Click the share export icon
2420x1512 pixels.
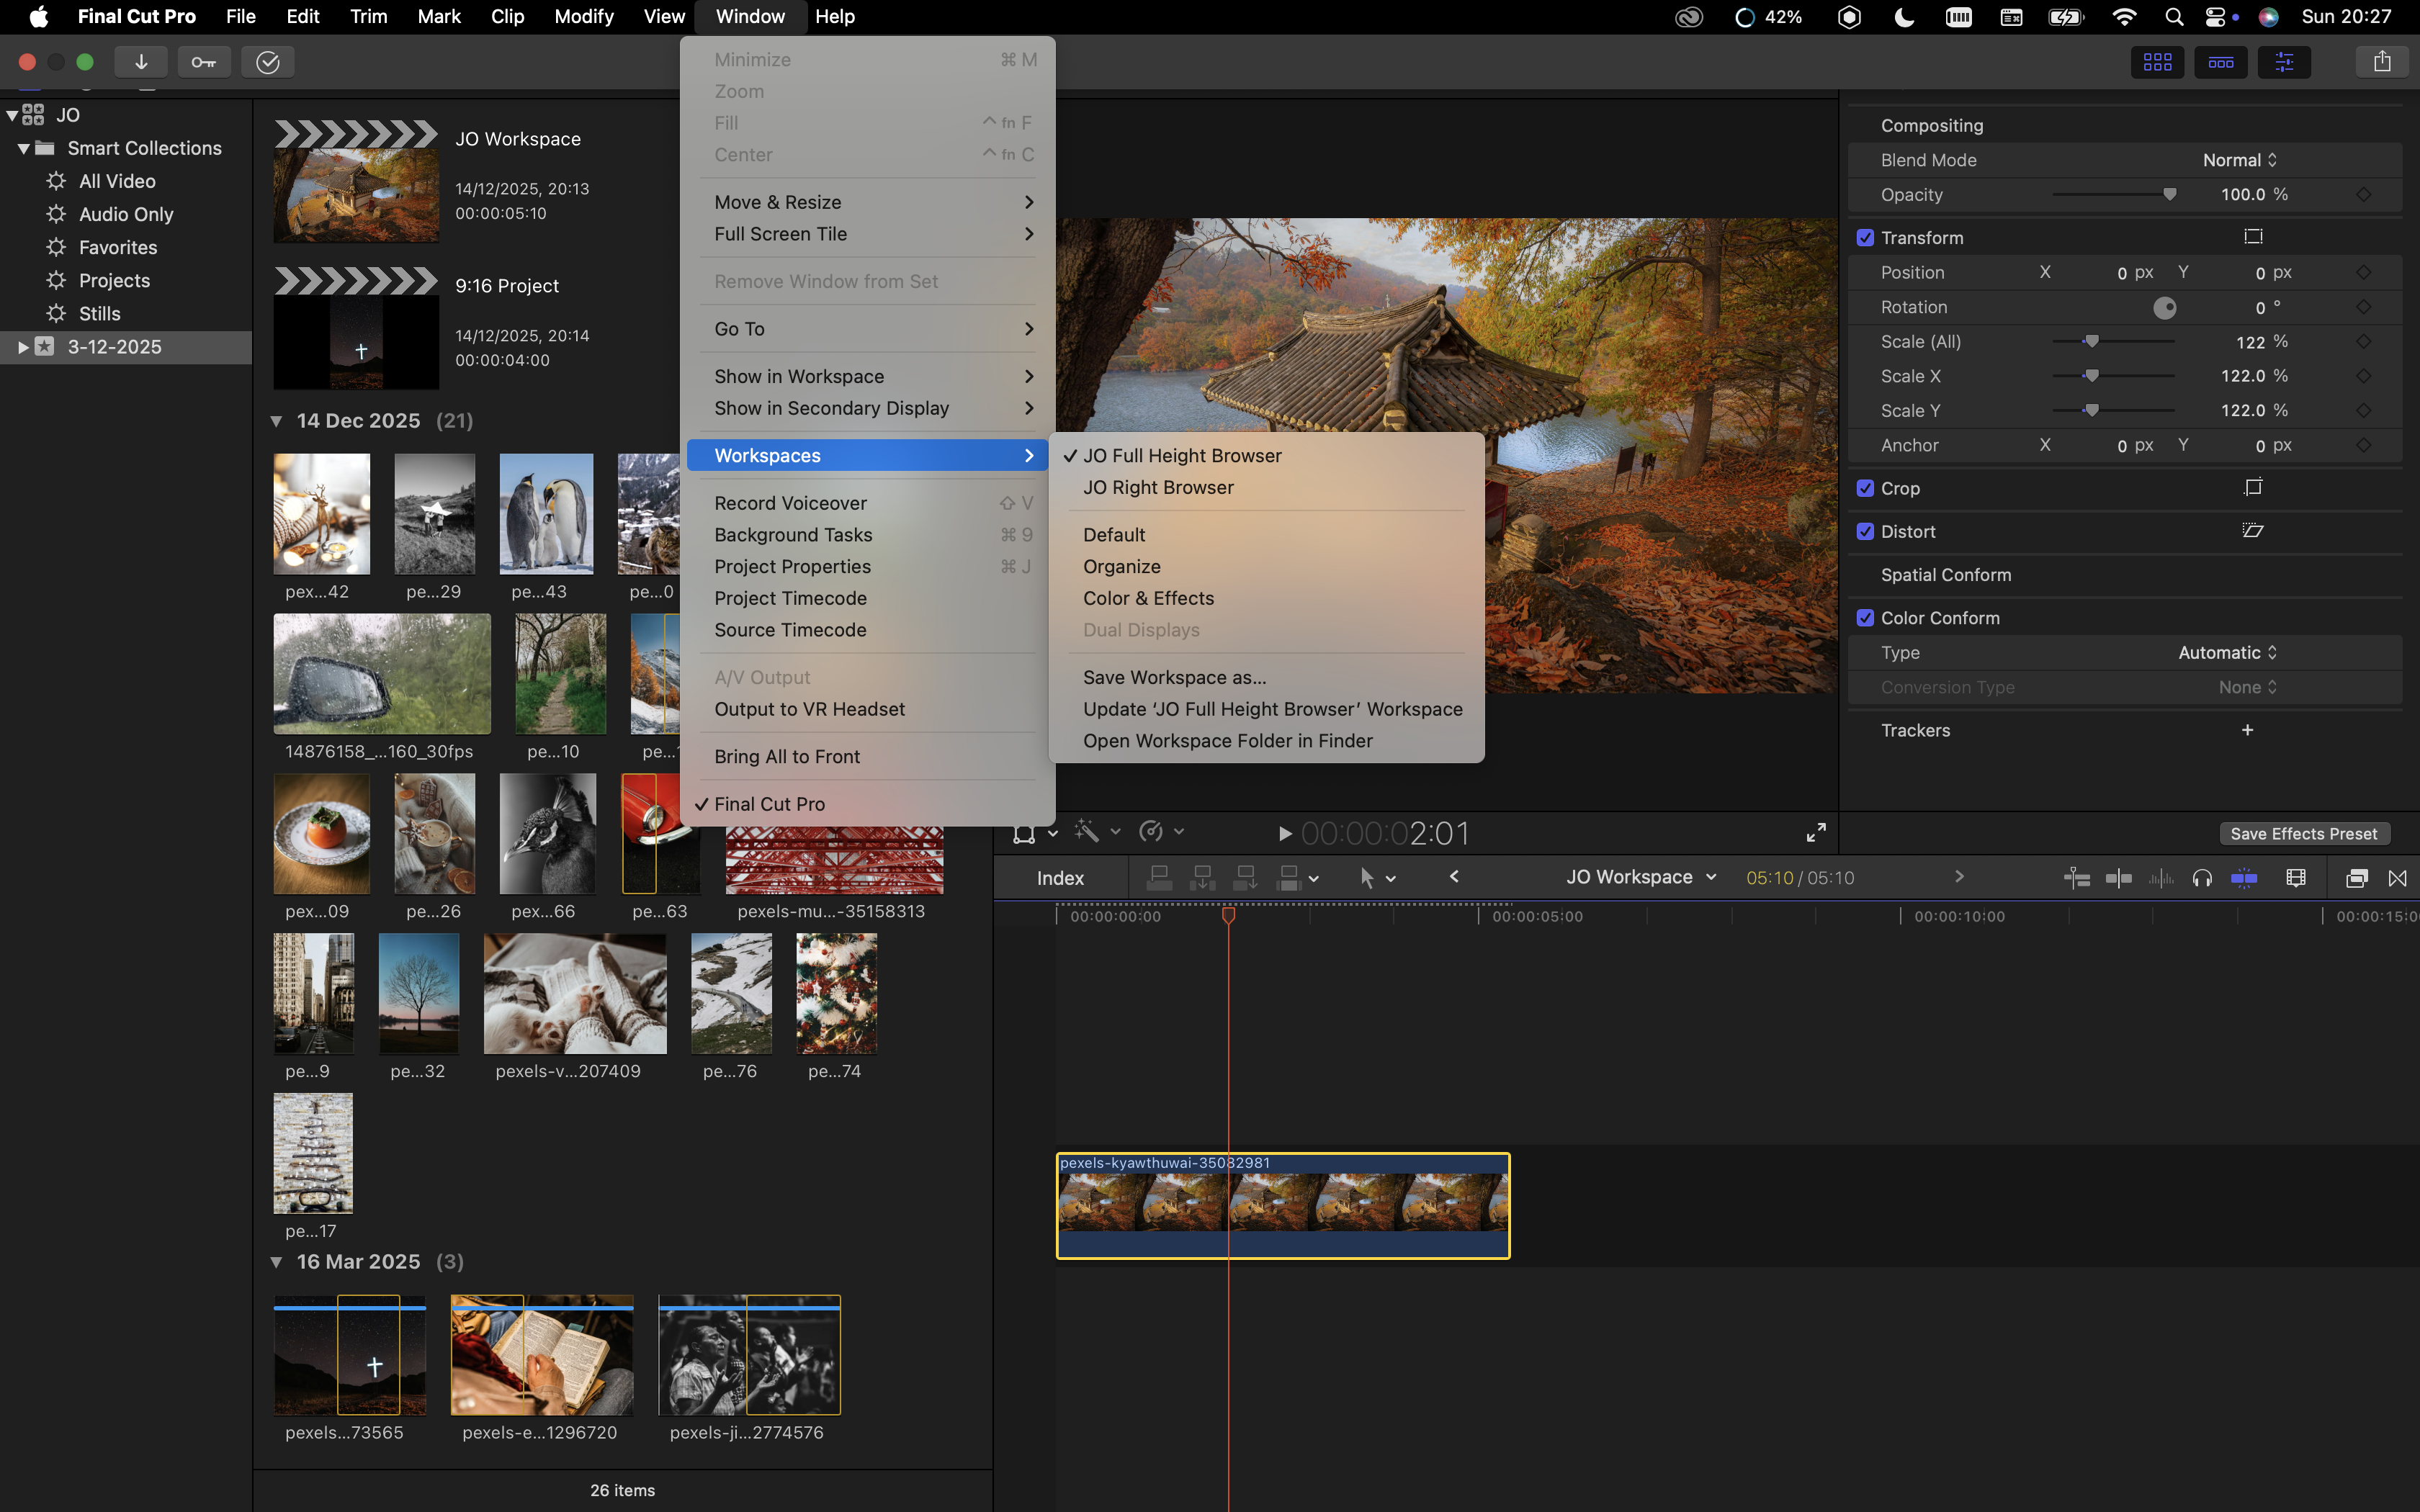[2382, 62]
